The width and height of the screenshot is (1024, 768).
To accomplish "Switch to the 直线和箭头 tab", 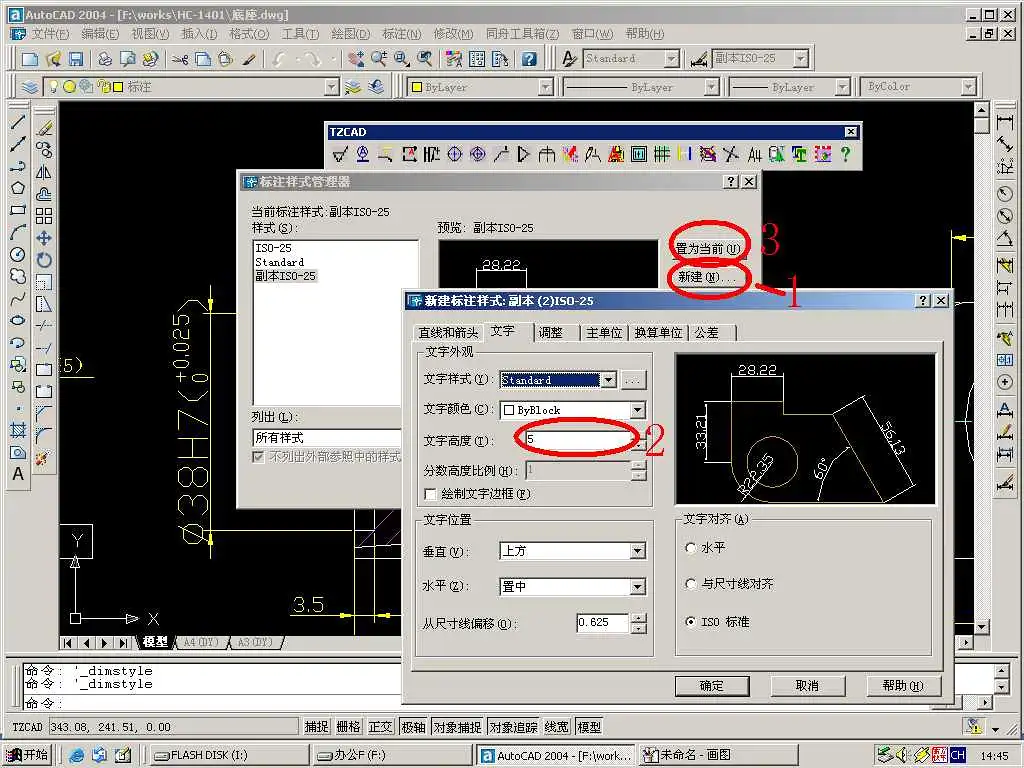I will 448,333.
